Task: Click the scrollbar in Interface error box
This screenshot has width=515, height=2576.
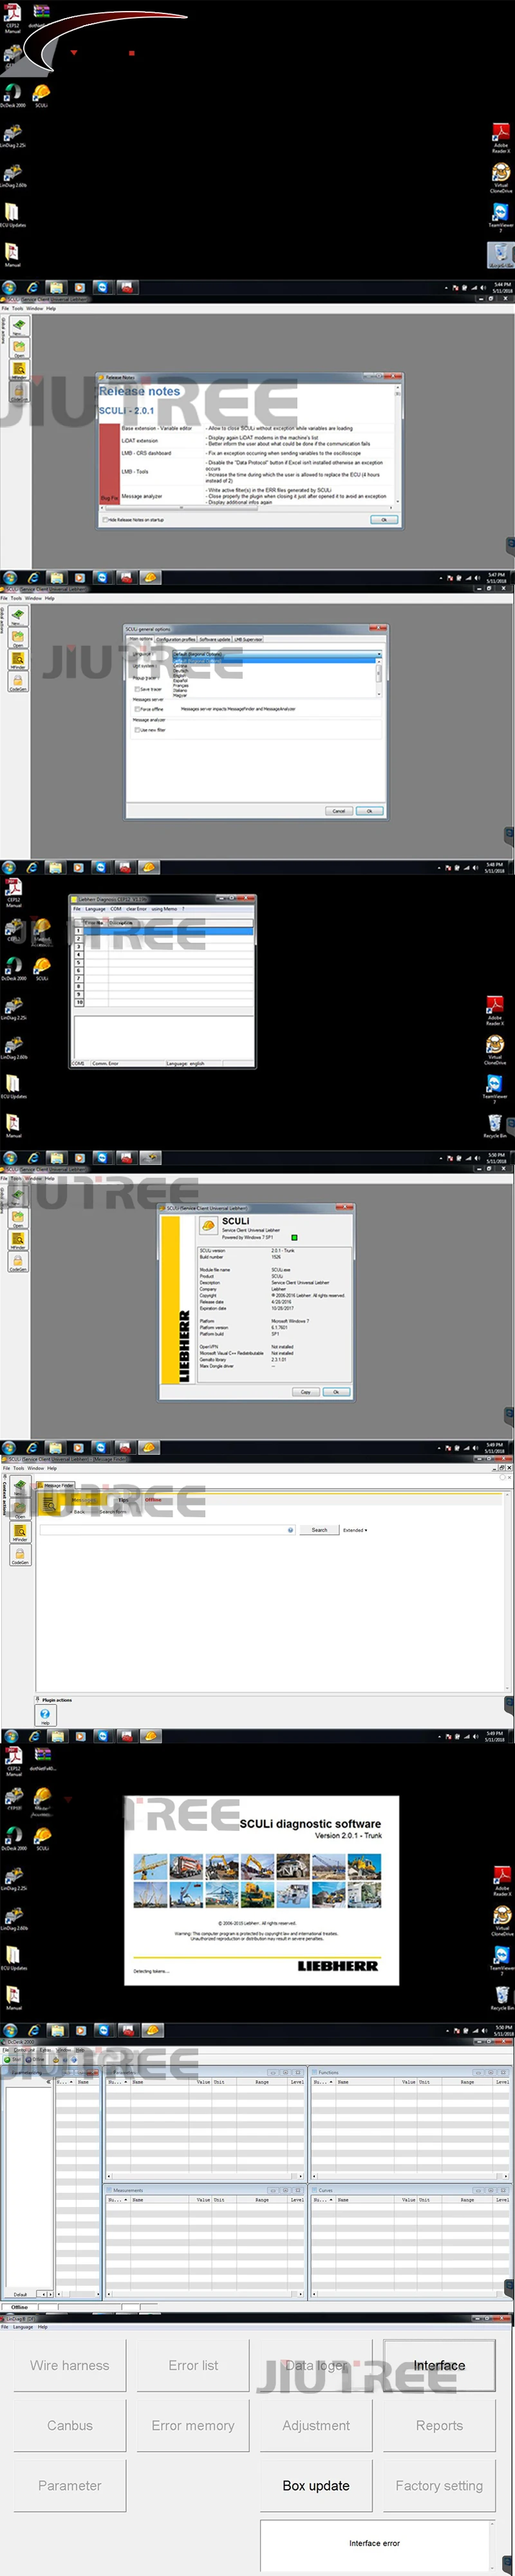Action: (493, 2545)
